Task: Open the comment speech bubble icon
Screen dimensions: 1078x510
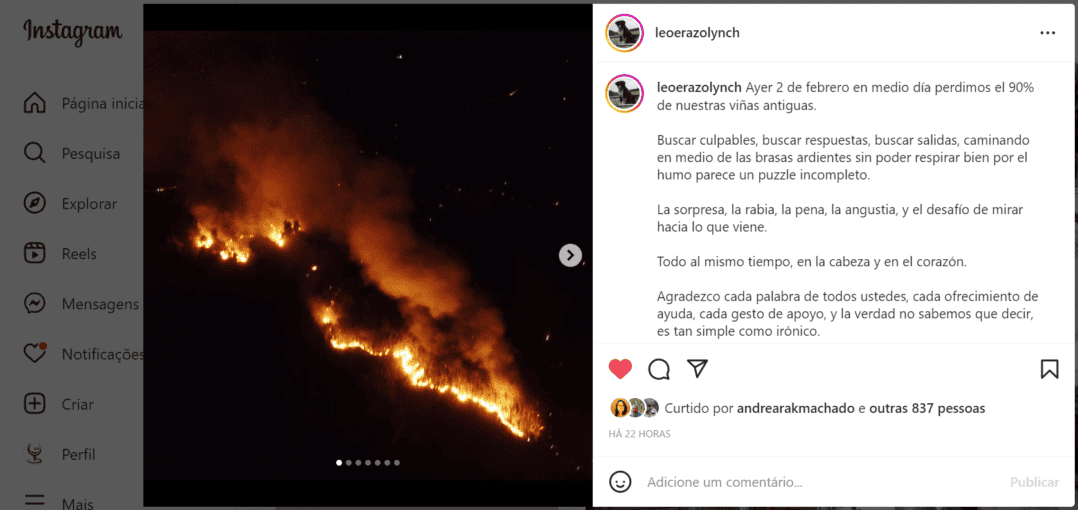Action: point(659,369)
